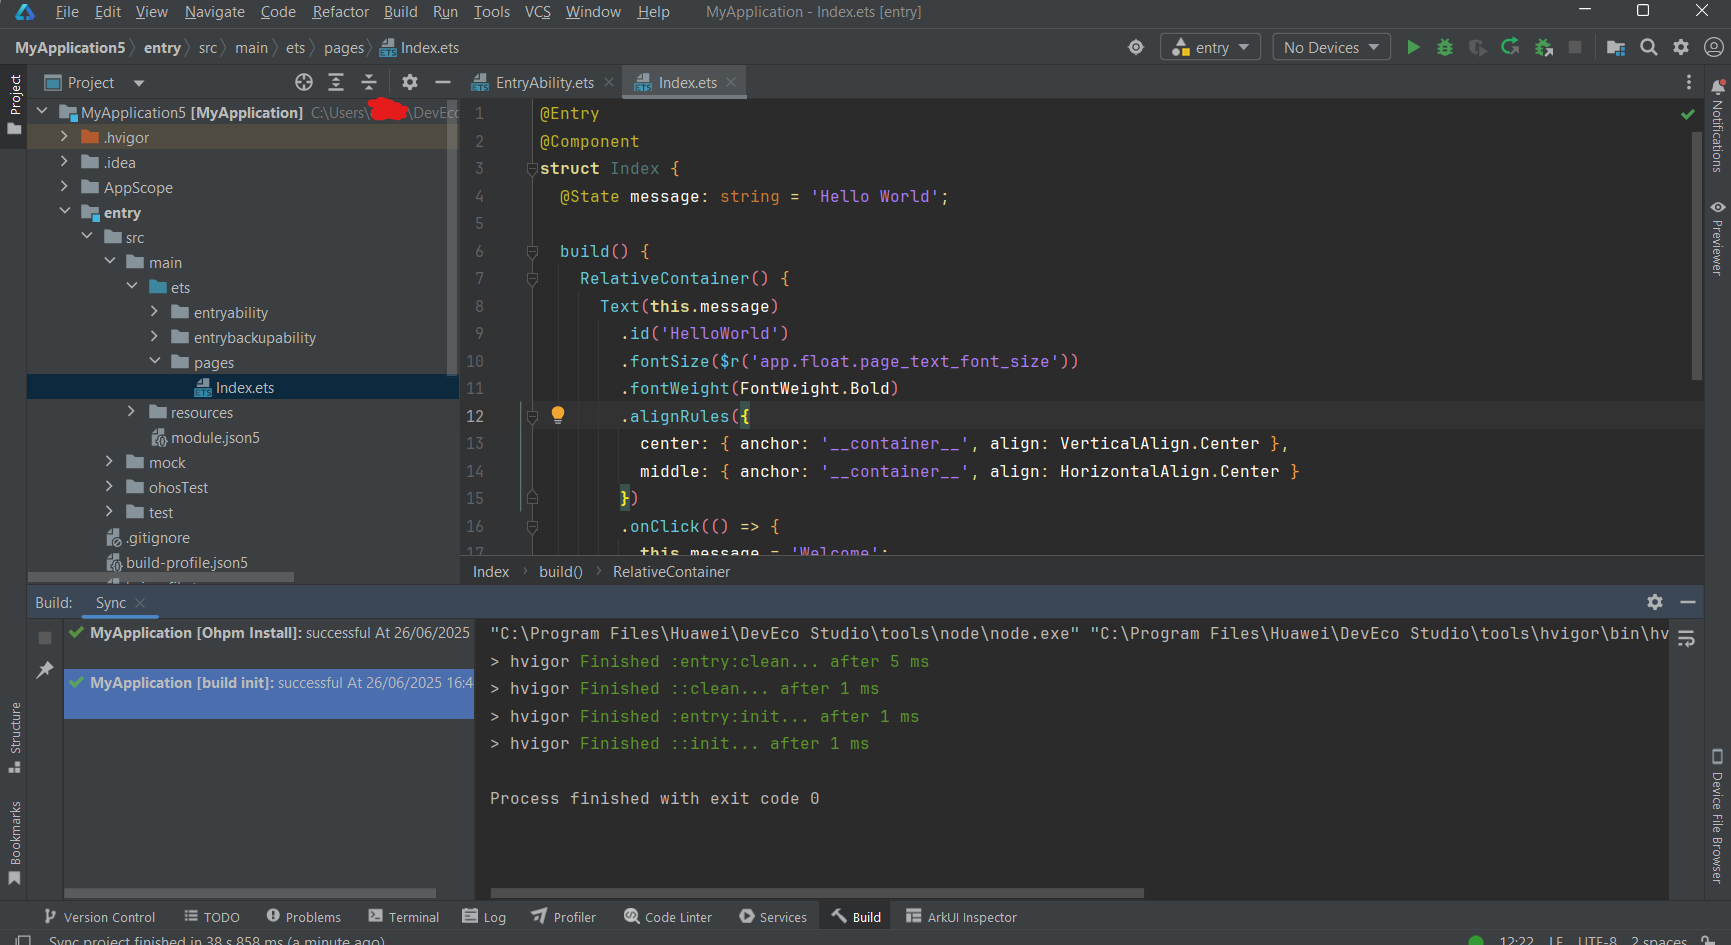Viewport: 1731px width, 945px height.
Task: Run the entry configuration with green play button
Action: coord(1413,47)
